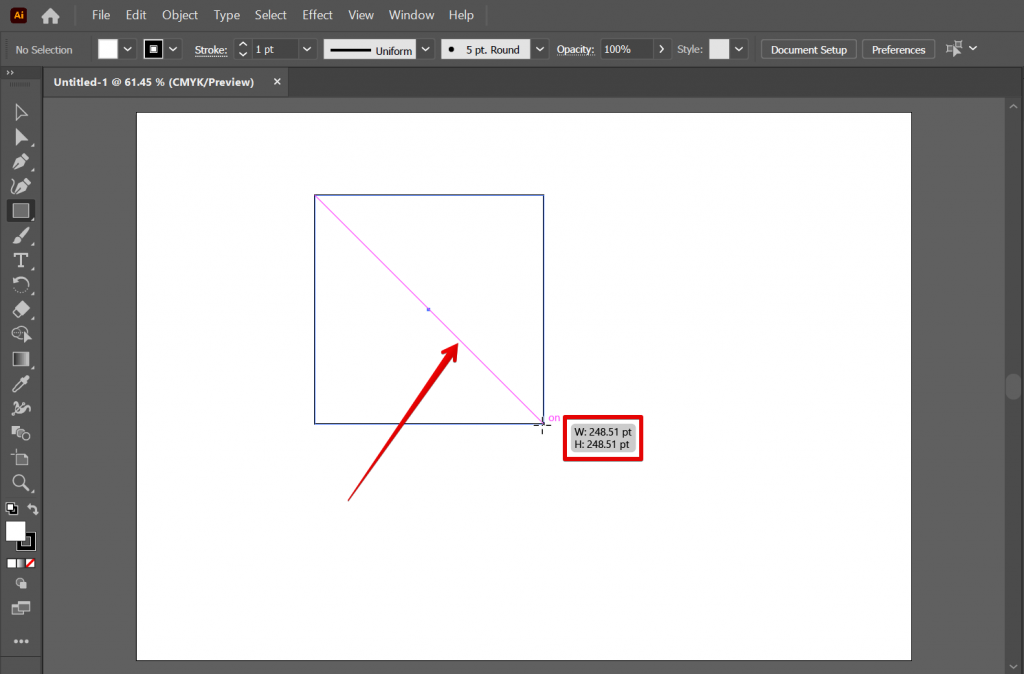This screenshot has height=674, width=1024.
Task: Choose the Paintbrush tool
Action: coord(20,236)
